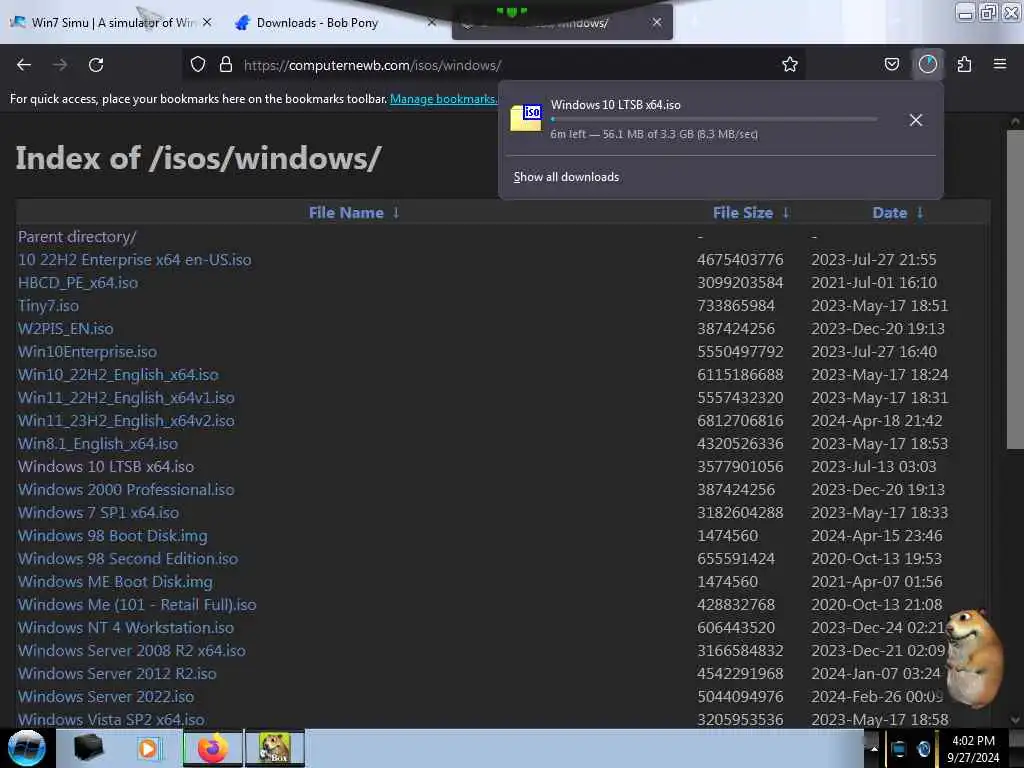Image resolution: width=1024 pixels, height=768 pixels.
Task: Open the tracking protection shield icon
Action: pyautogui.click(x=198, y=65)
